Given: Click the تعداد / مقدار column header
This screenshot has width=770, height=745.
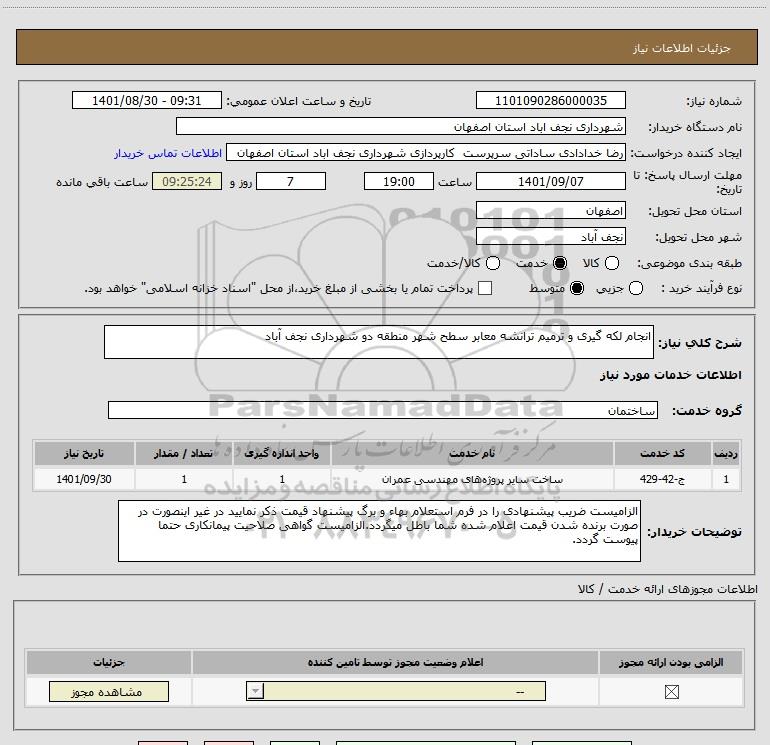Looking at the screenshot, I should (x=184, y=453).
